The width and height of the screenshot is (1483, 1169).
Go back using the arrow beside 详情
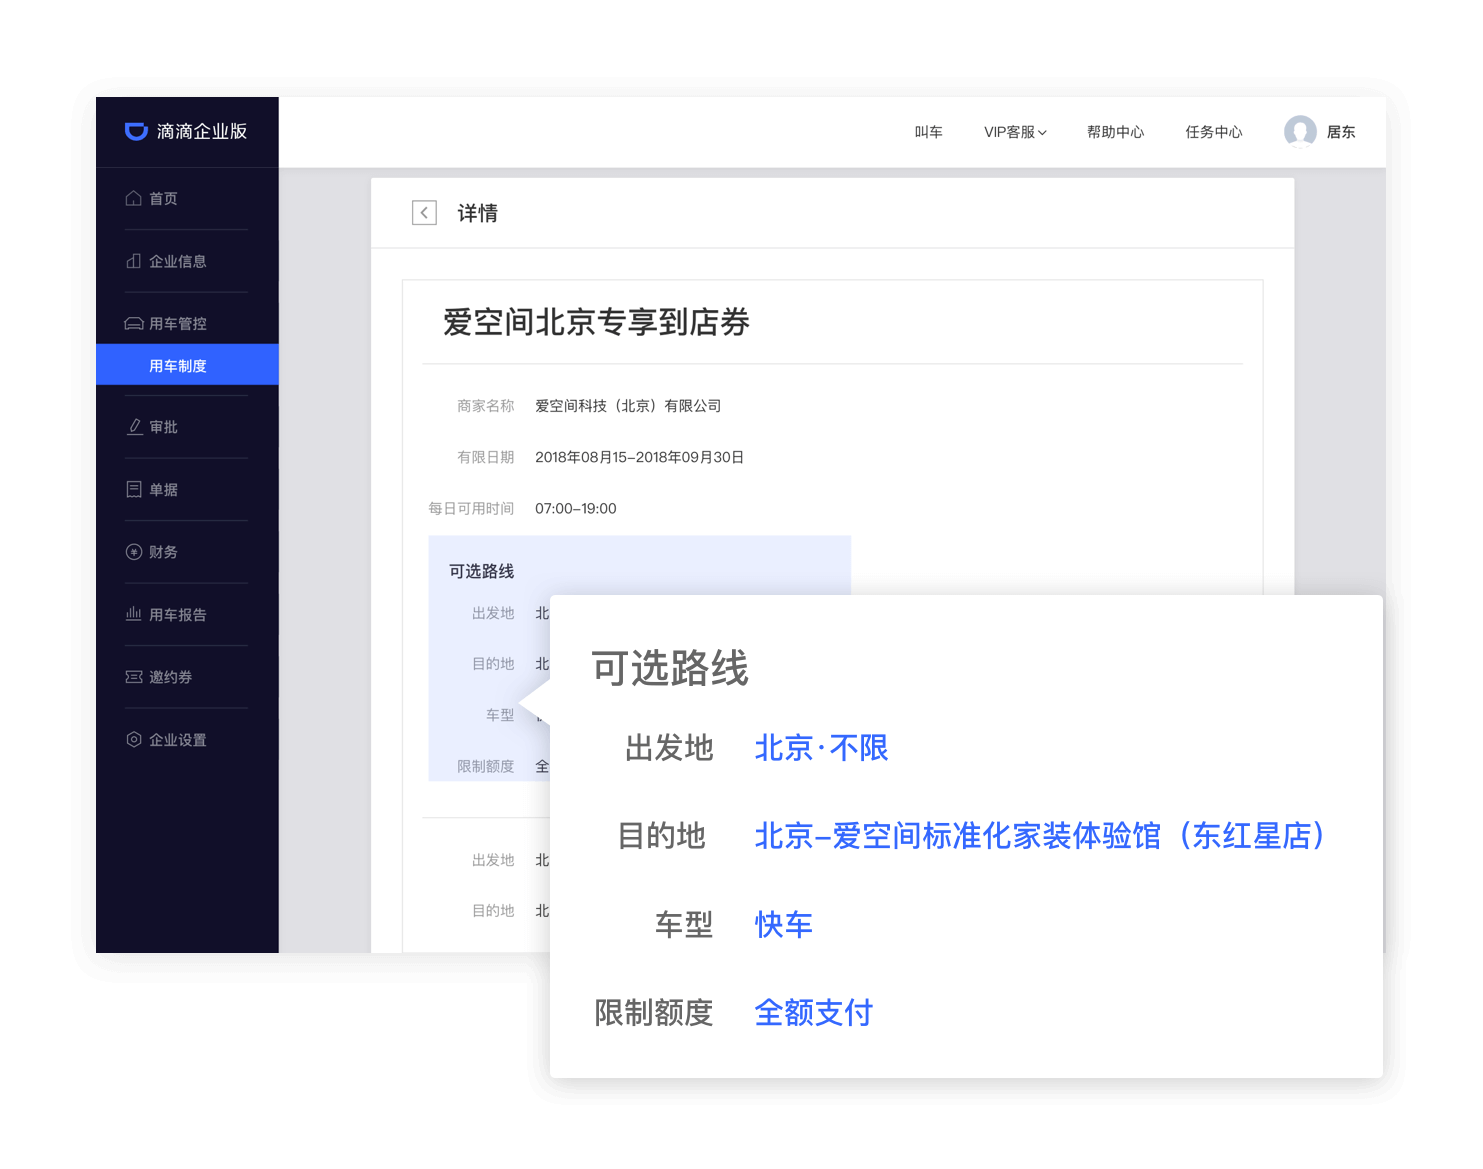[x=424, y=213]
